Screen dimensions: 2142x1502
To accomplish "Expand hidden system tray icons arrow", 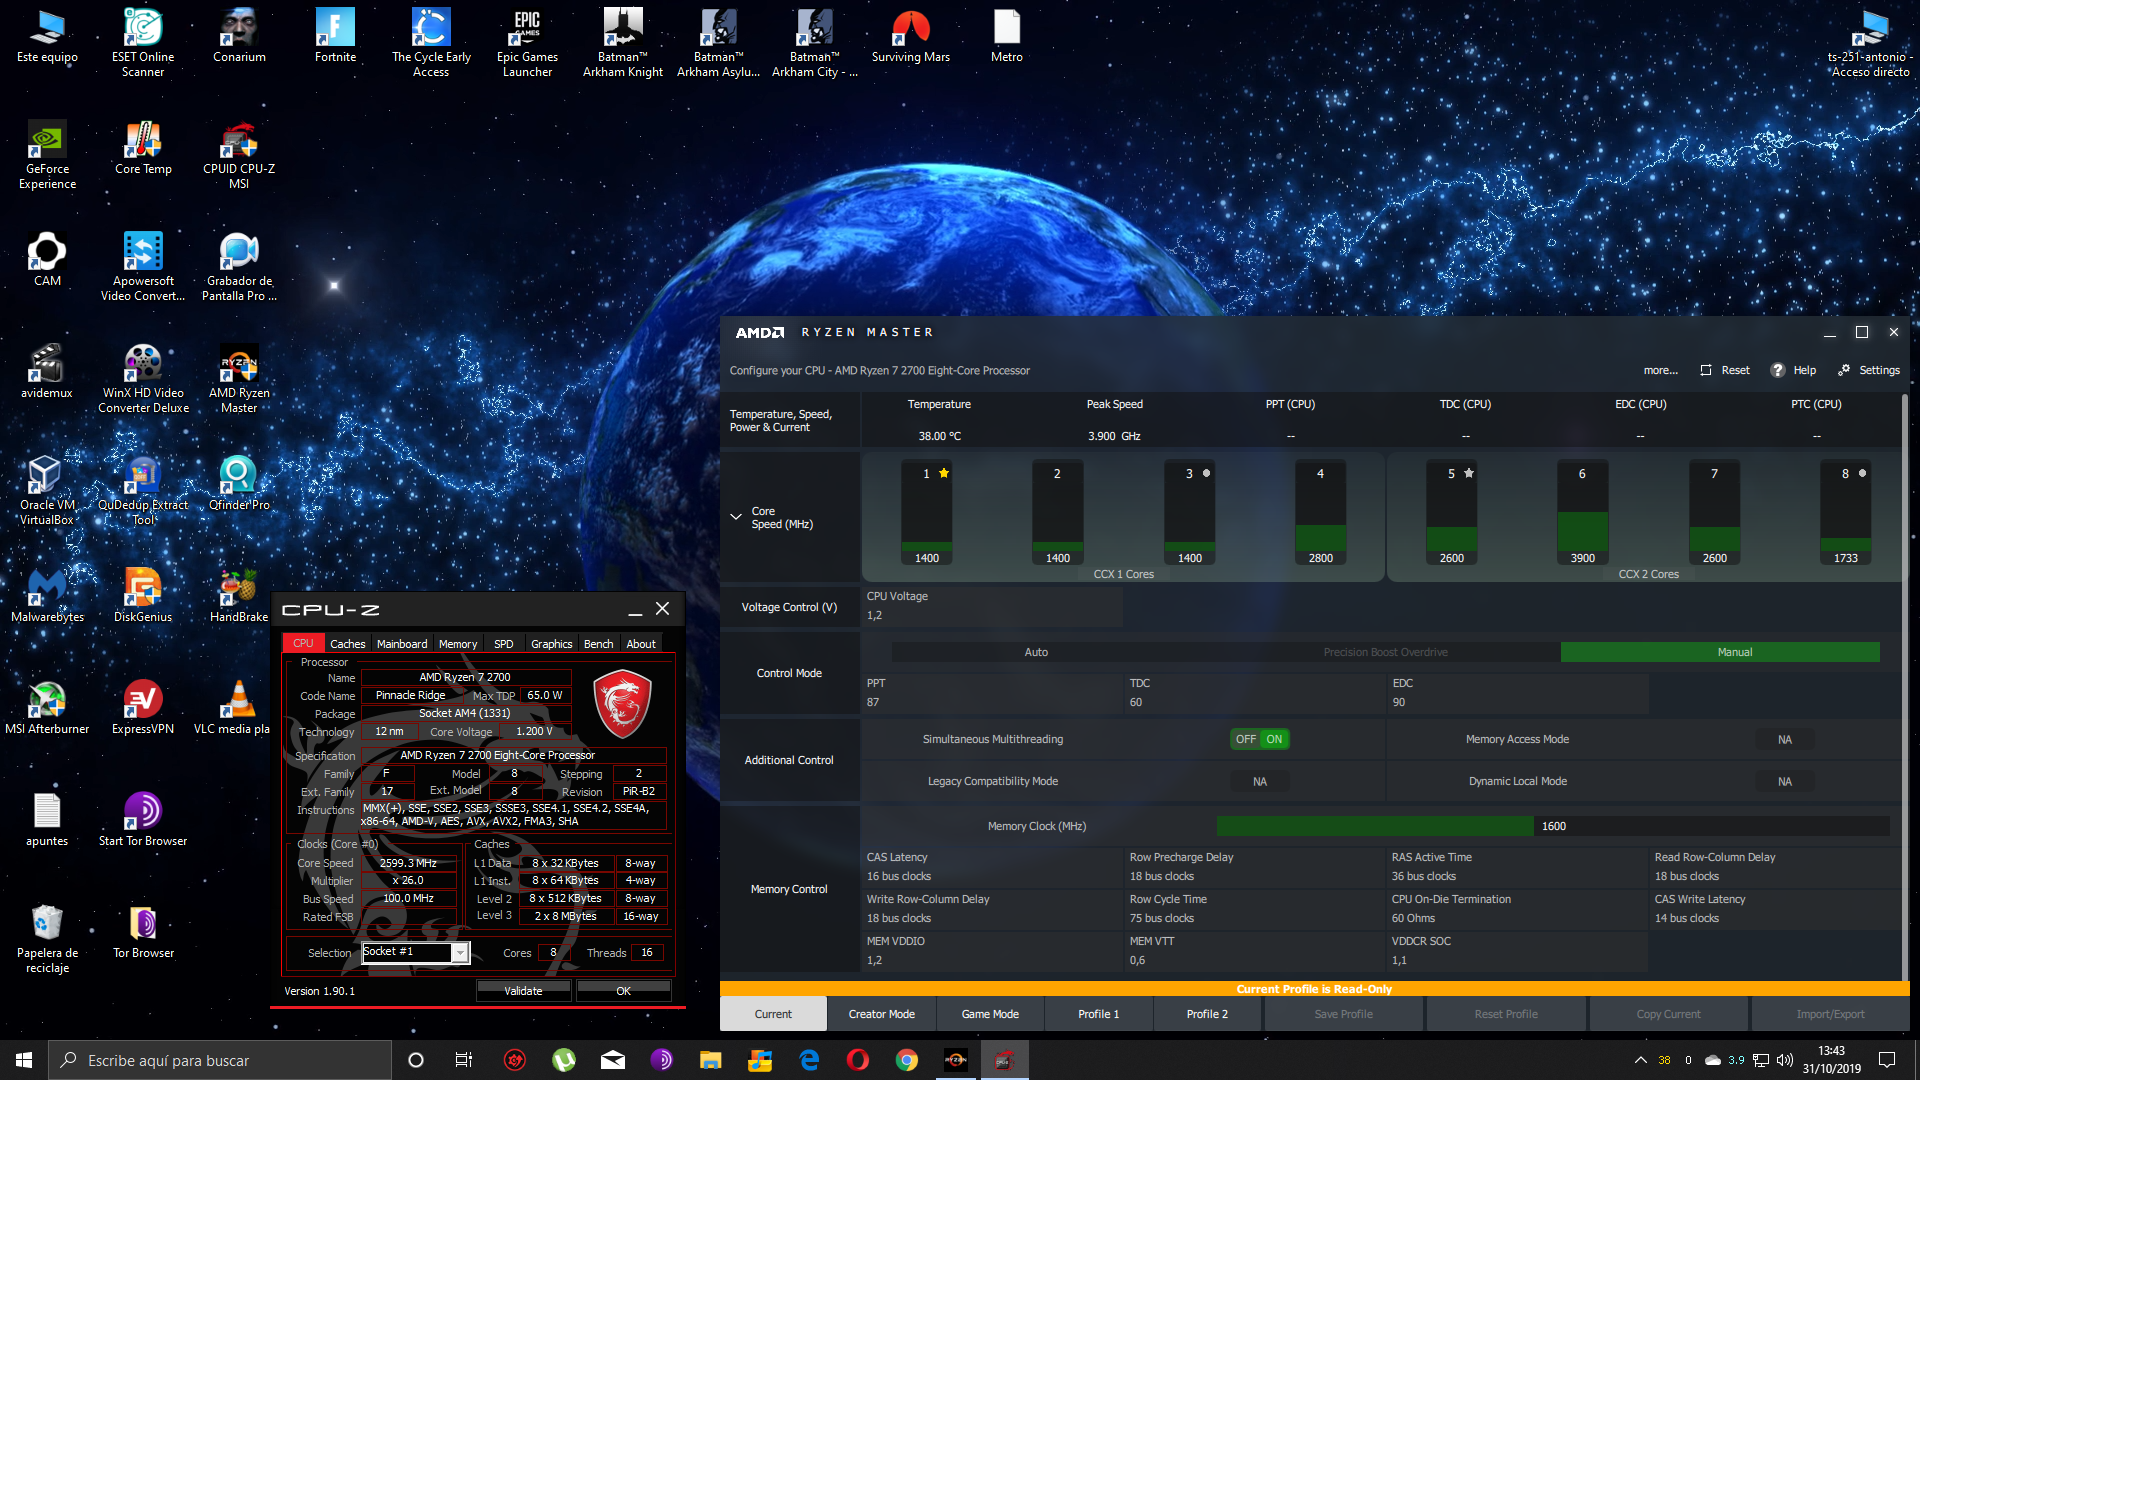I will [1640, 1060].
